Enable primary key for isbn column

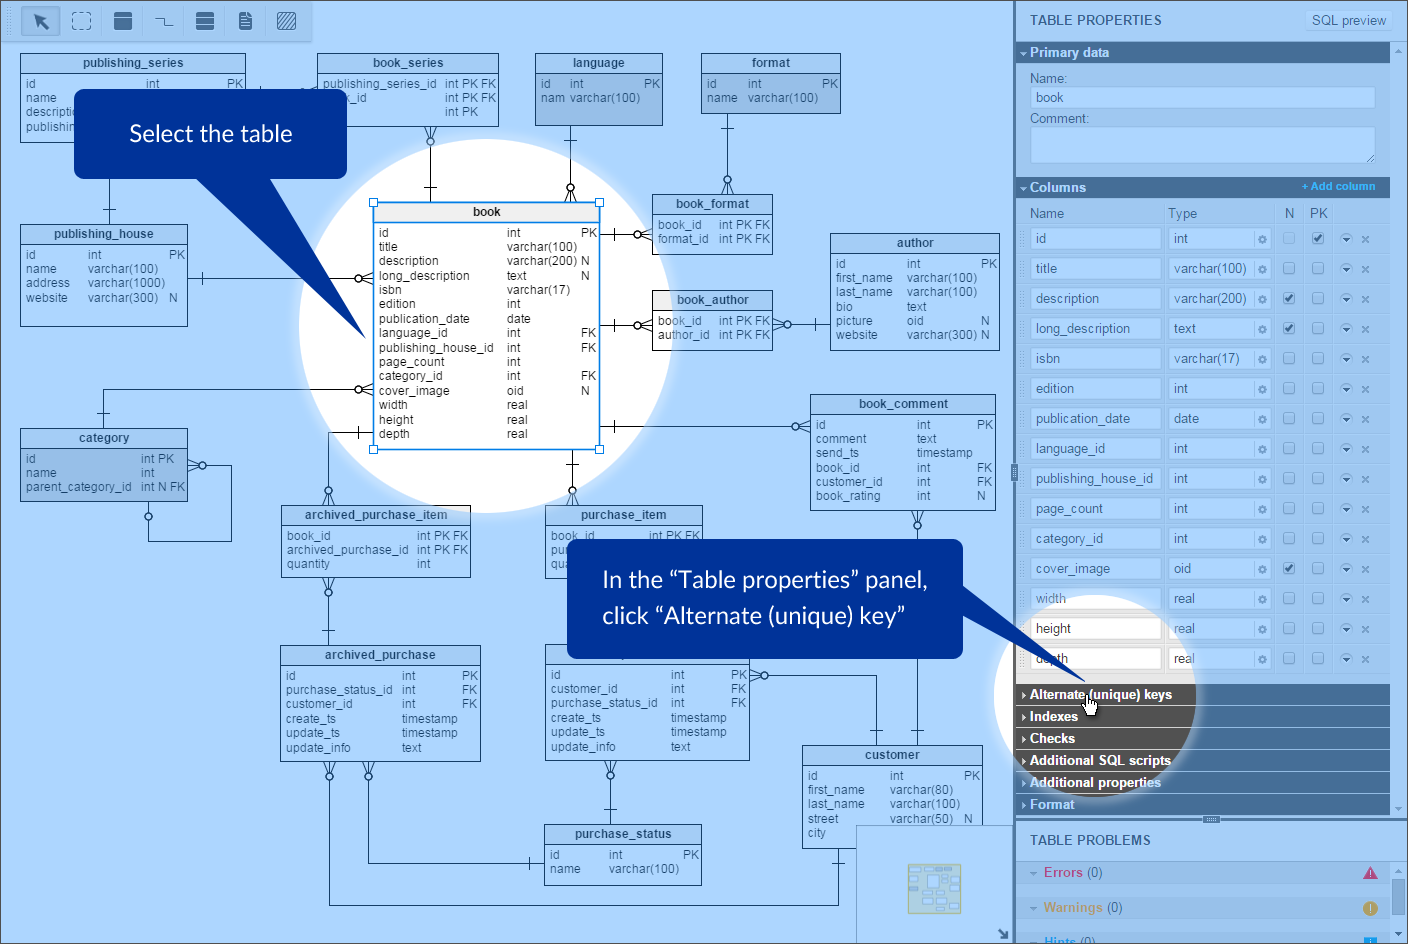tap(1318, 358)
